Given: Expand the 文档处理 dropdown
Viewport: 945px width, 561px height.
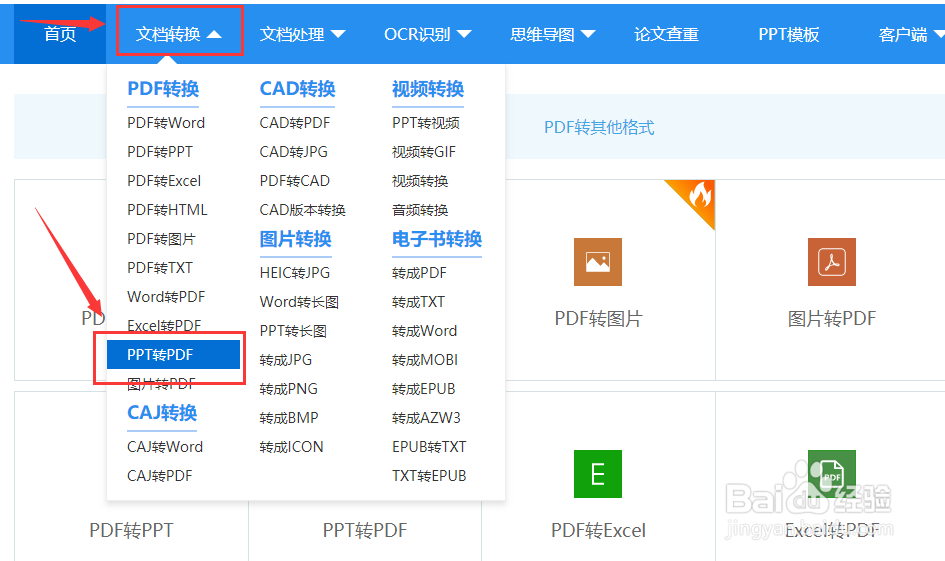Looking at the screenshot, I should pyautogui.click(x=302, y=34).
